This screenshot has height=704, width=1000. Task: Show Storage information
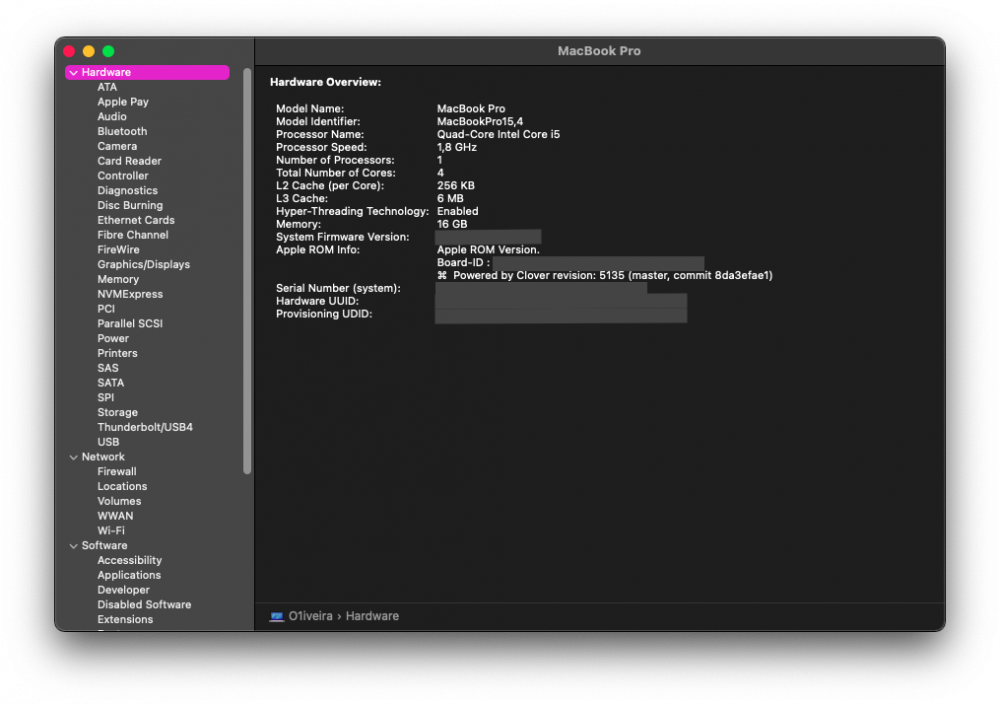117,413
